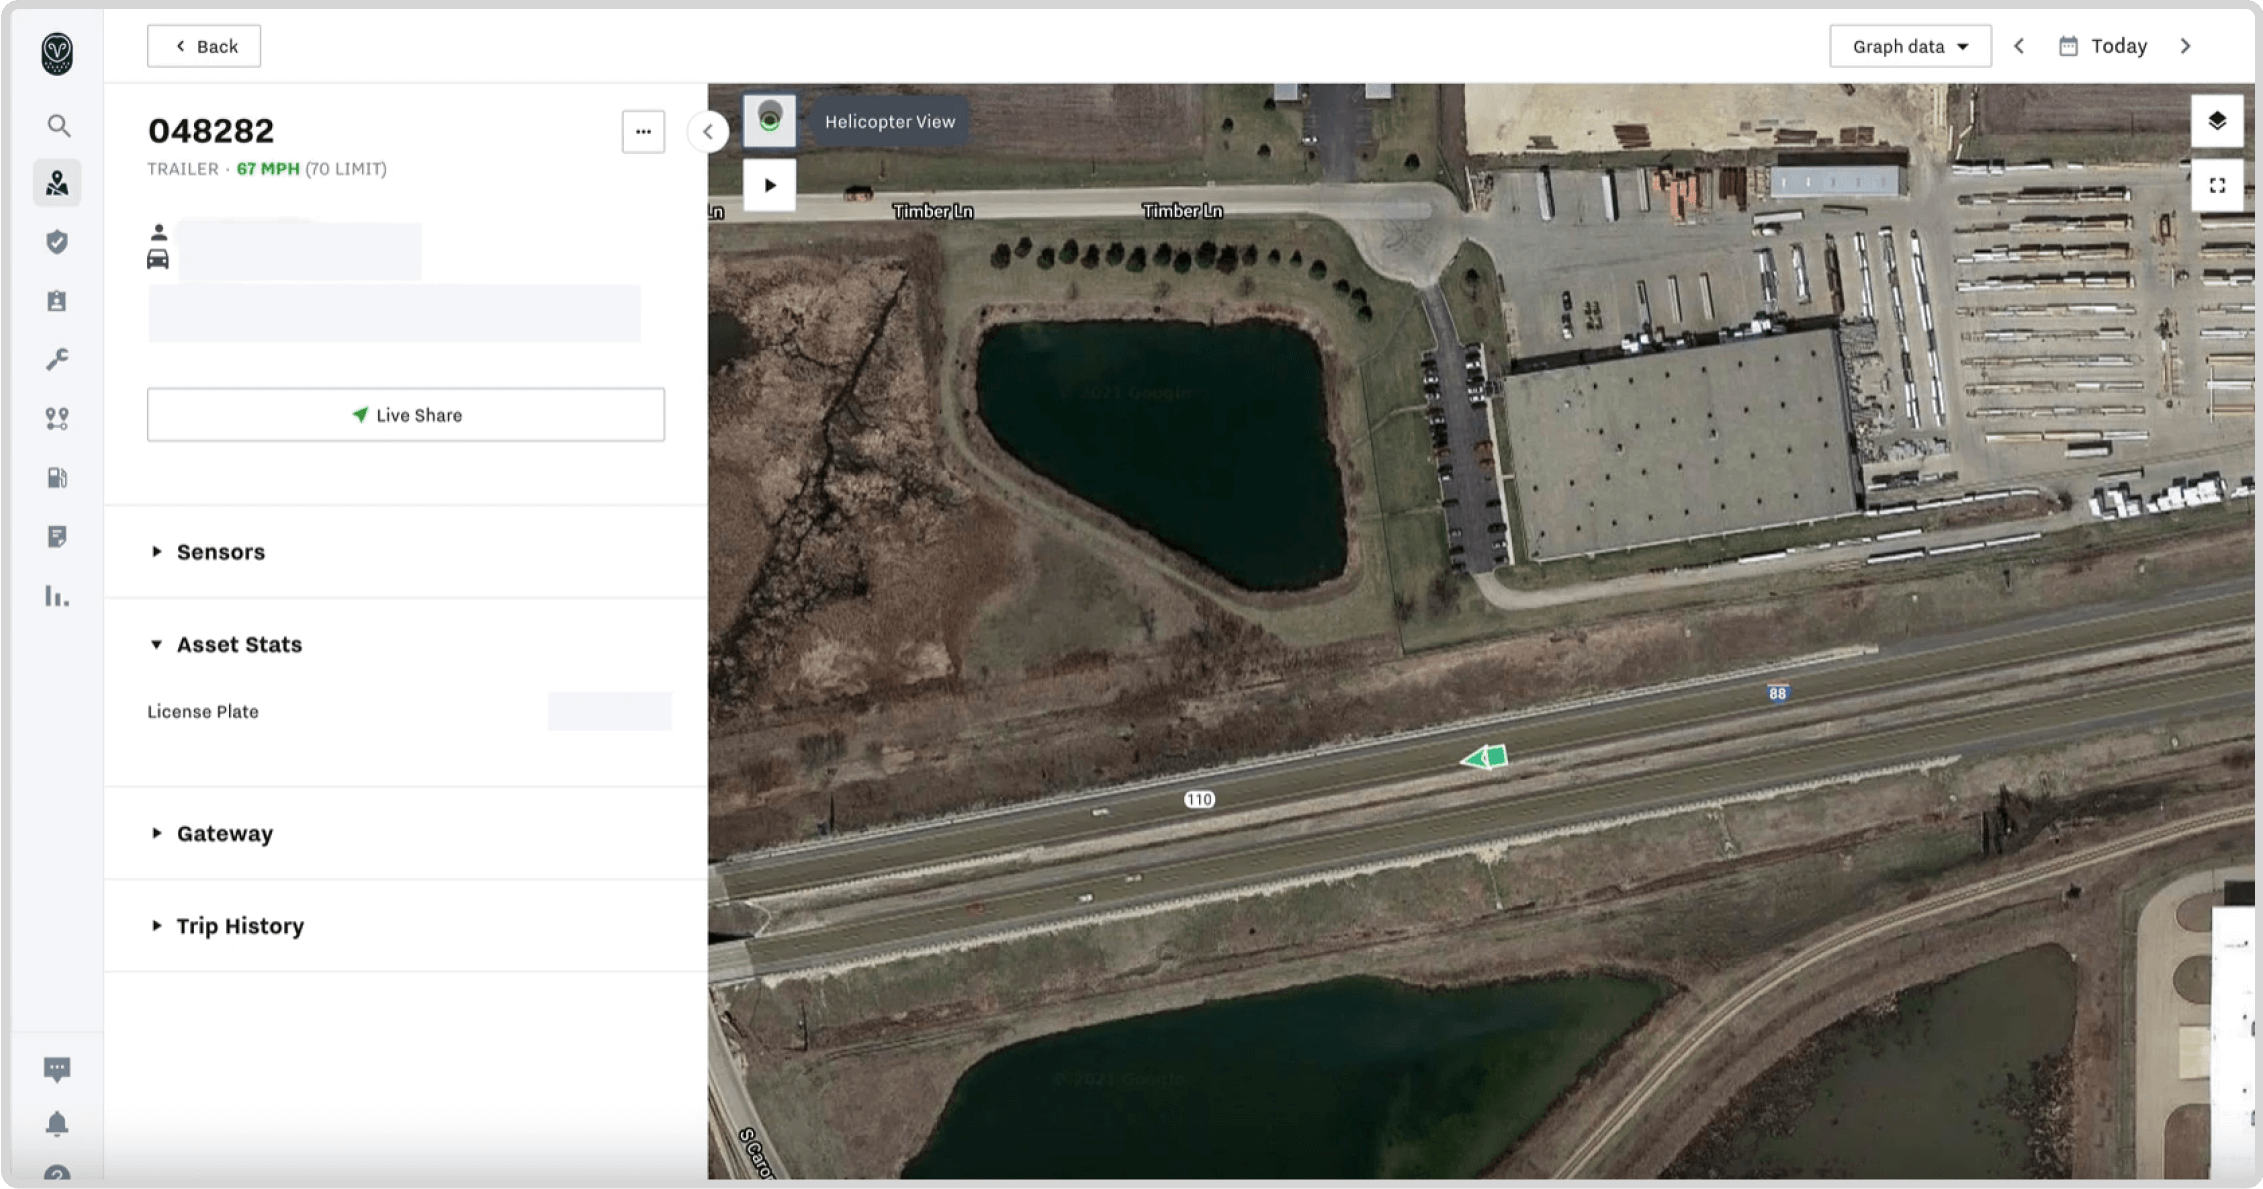The height and width of the screenshot is (1189, 2263).
Task: Click the Back button
Action: click(x=204, y=46)
